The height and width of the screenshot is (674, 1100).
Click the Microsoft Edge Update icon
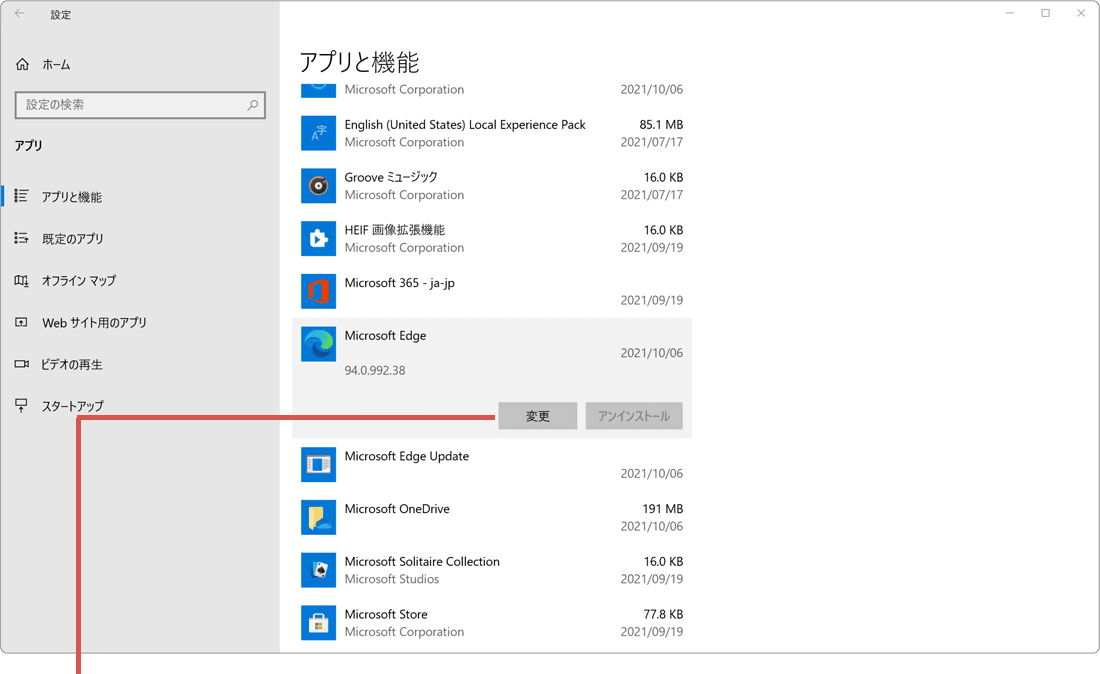coord(318,464)
